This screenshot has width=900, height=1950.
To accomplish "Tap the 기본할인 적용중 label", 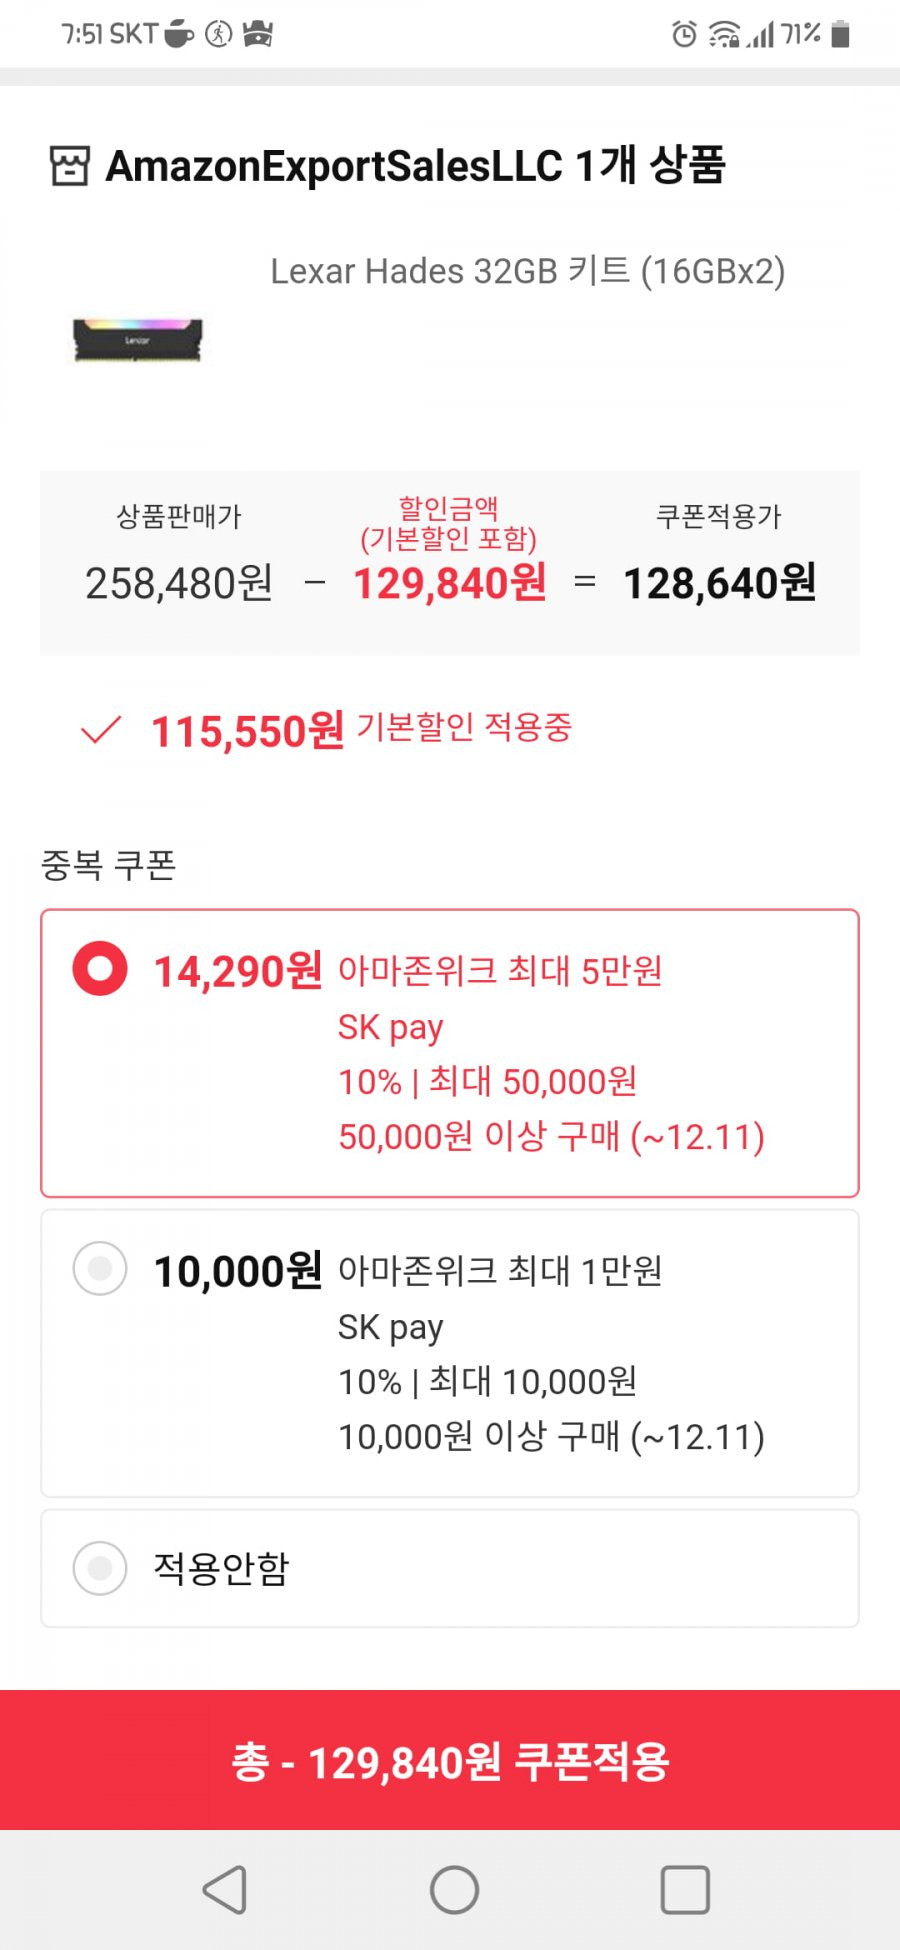I will (464, 727).
